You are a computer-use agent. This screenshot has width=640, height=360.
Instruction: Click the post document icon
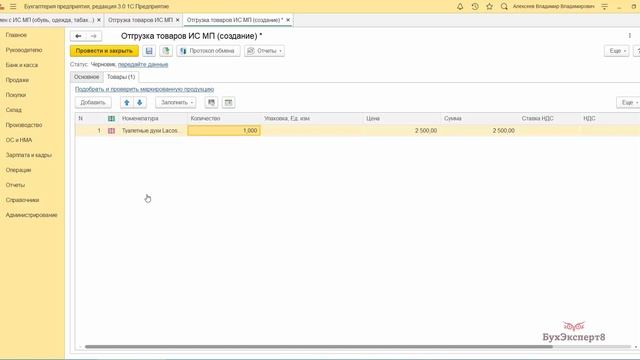(x=166, y=51)
